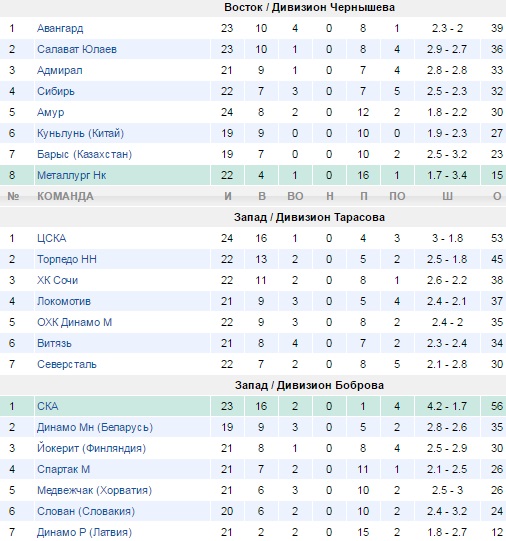Click the Барыс (Казахстан) link
The image size is (506, 541).
coord(85,154)
